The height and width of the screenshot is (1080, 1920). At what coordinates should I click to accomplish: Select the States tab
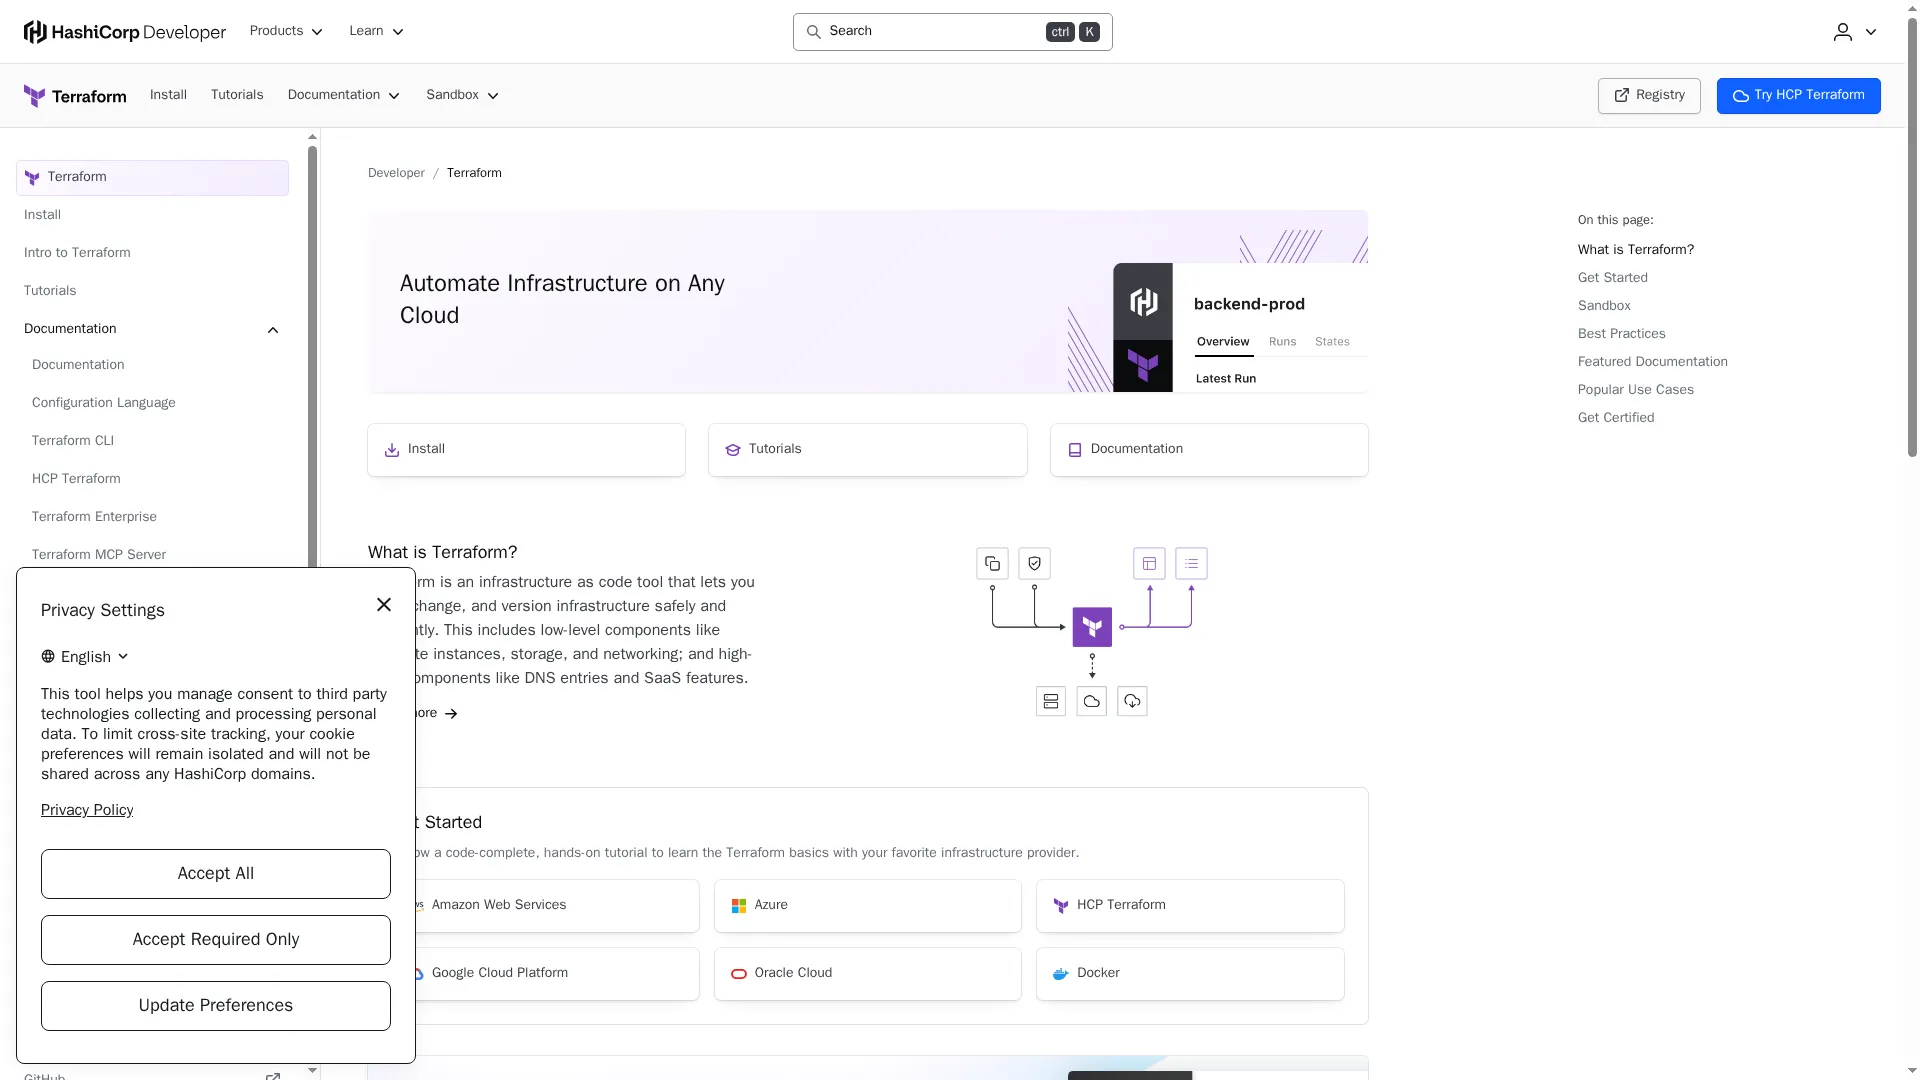[1332, 342]
